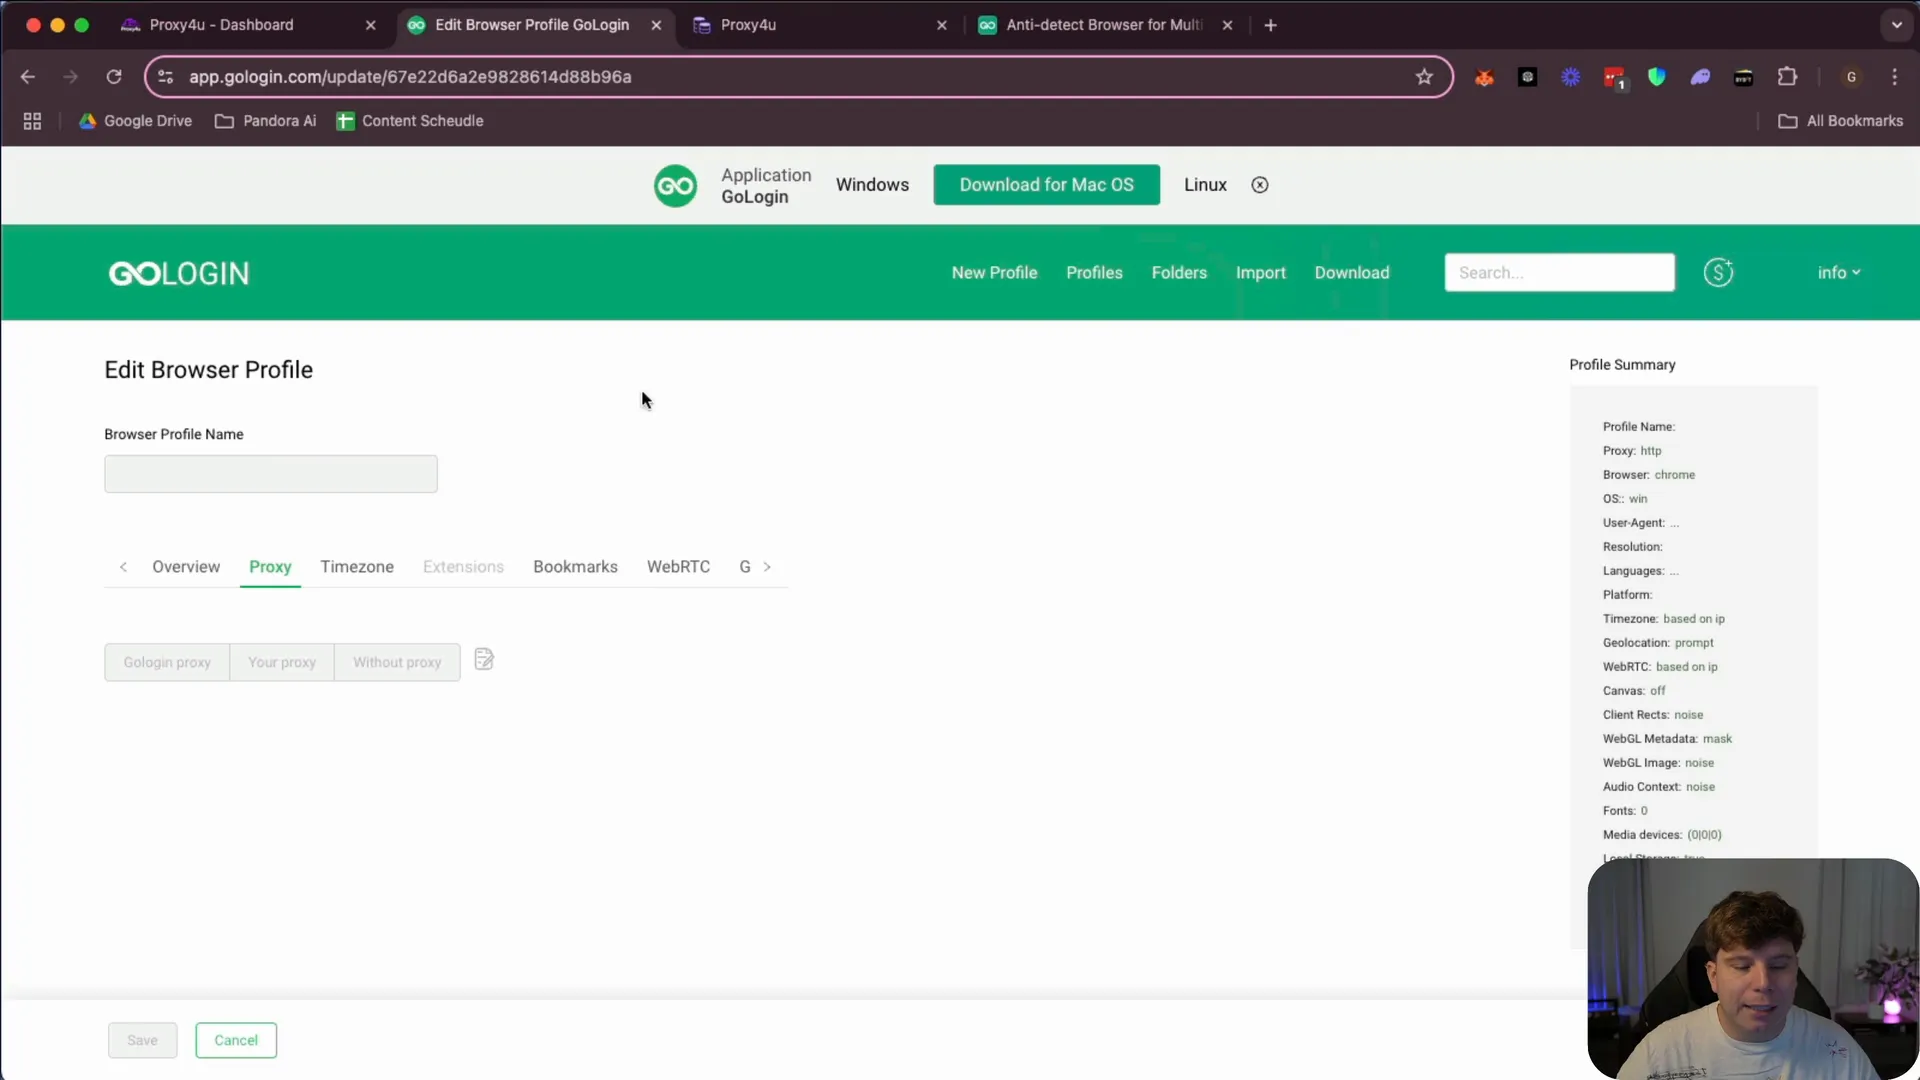The width and height of the screenshot is (1920, 1080).
Task: View site information icon in address bar
Action: tap(166, 77)
